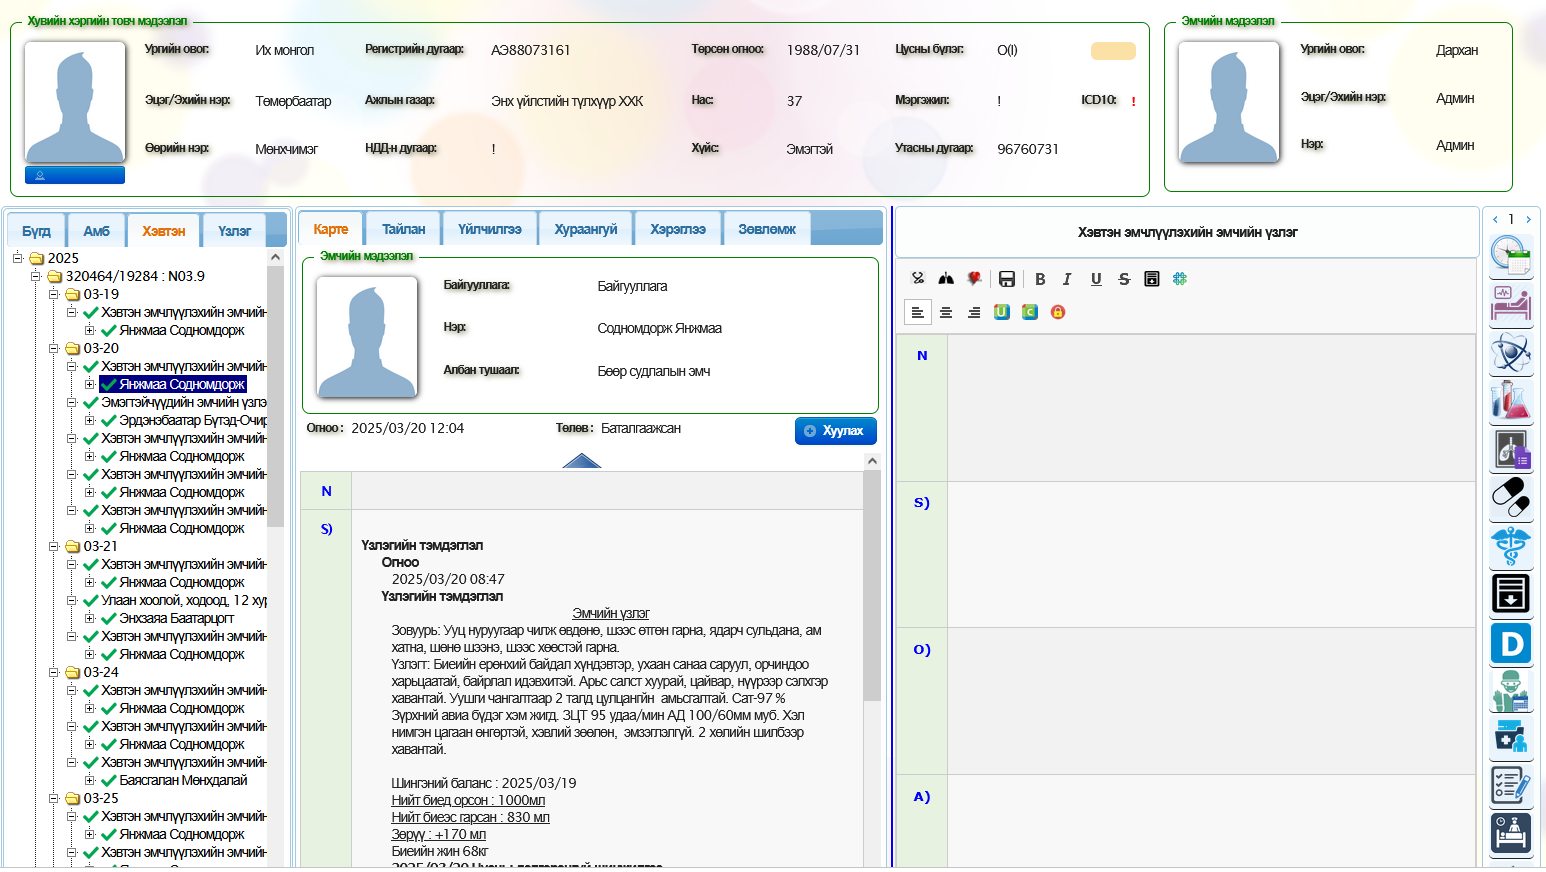This screenshot has width=1546, height=872.
Task: Click the lungs icon in editor toolbar
Action: pos(946,279)
